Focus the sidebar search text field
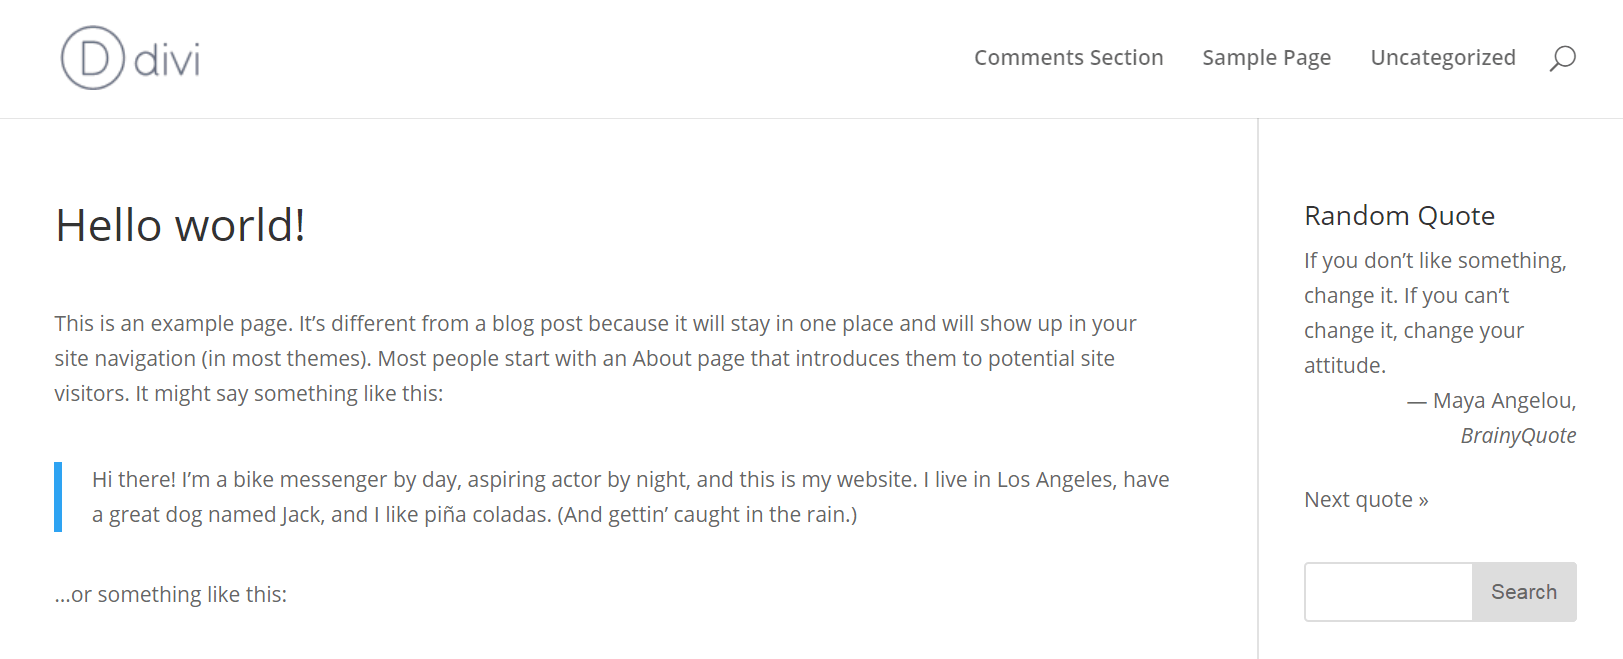The image size is (1623, 659). (1388, 592)
